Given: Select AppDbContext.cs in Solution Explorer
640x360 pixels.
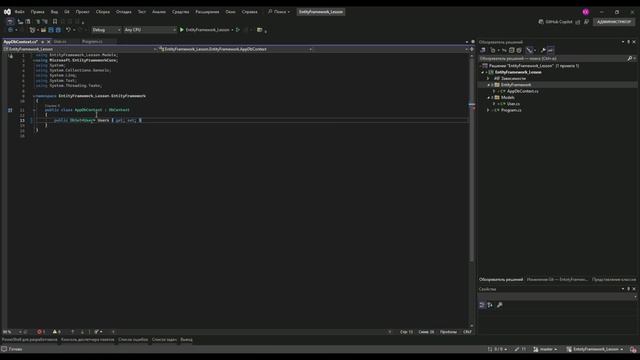Looking at the screenshot, I should pyautogui.click(x=522, y=91).
